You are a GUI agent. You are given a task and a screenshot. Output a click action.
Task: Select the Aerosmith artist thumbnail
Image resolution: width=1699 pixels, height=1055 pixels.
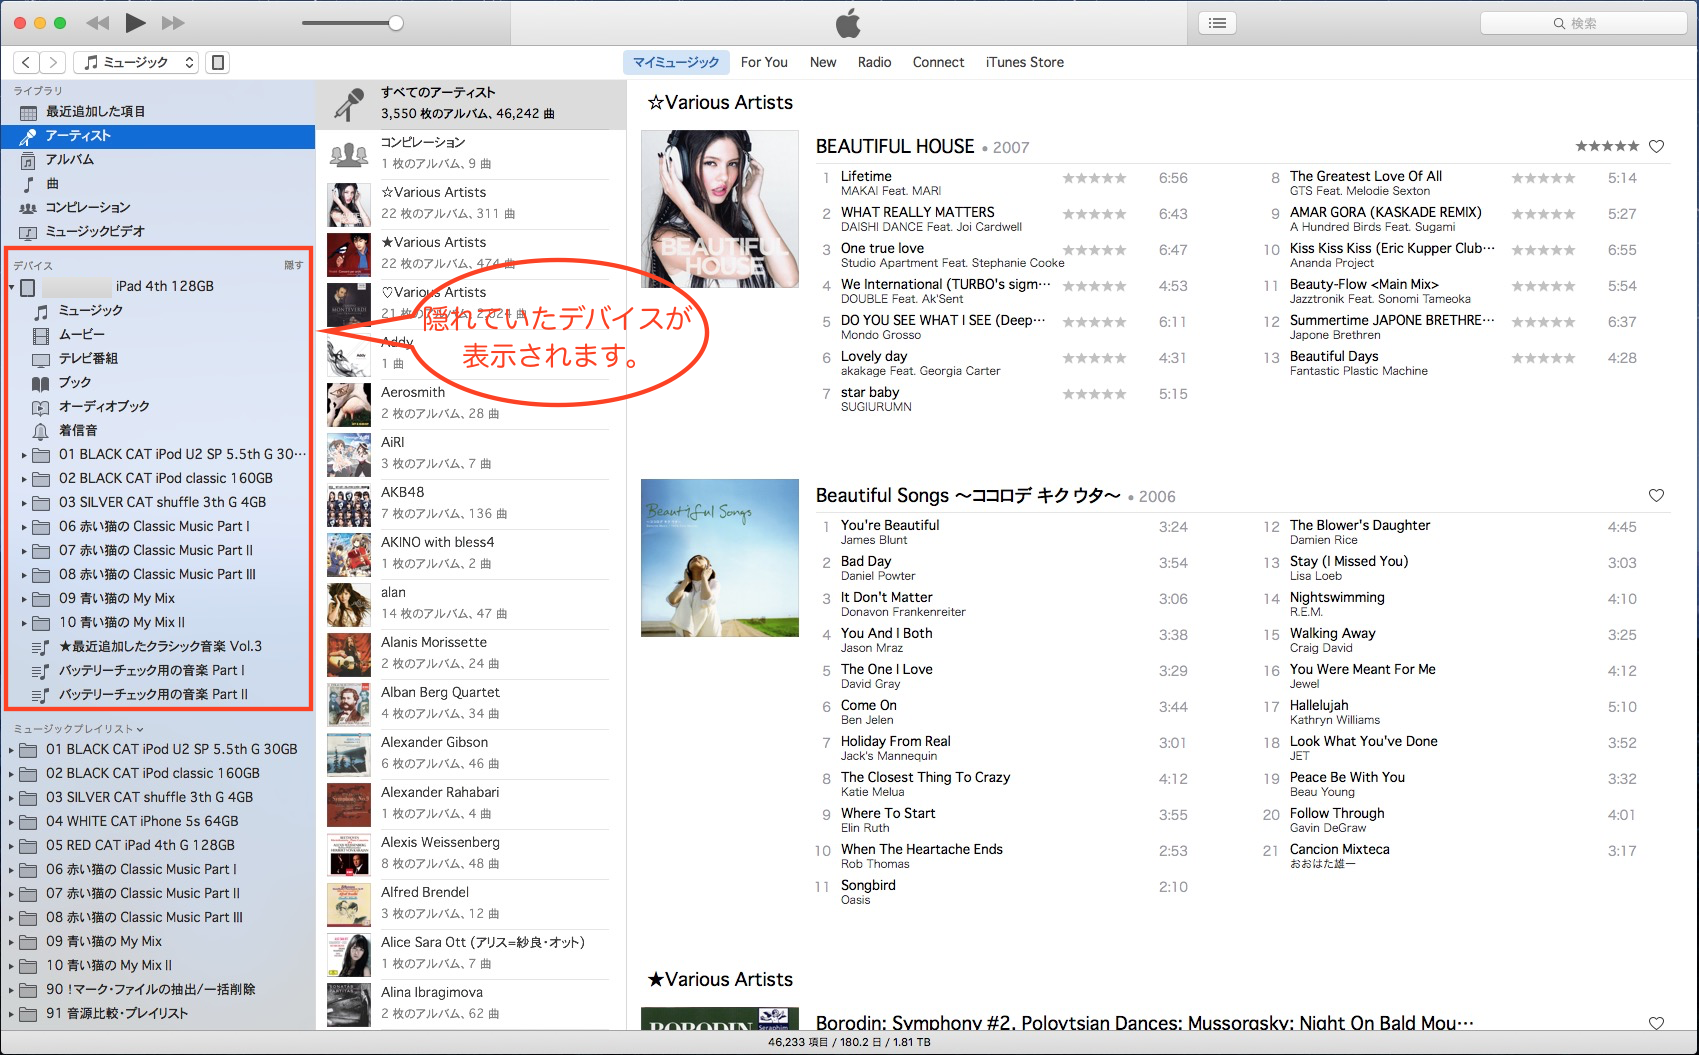[x=349, y=404]
